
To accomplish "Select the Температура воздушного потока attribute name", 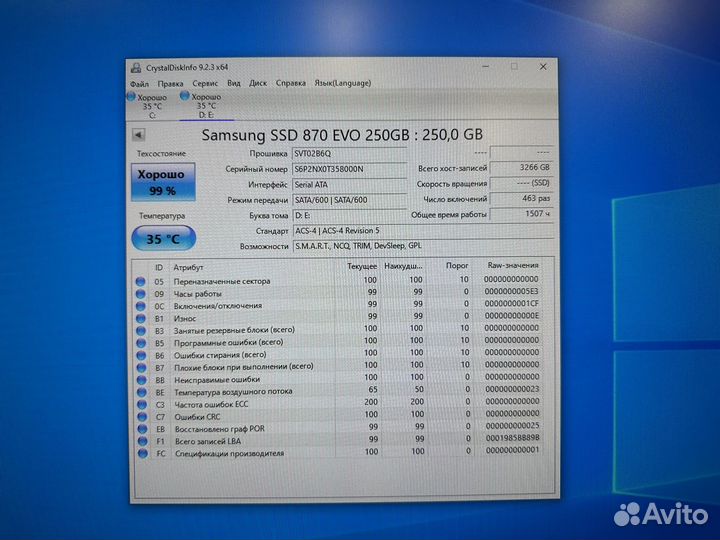I will tap(233, 392).
